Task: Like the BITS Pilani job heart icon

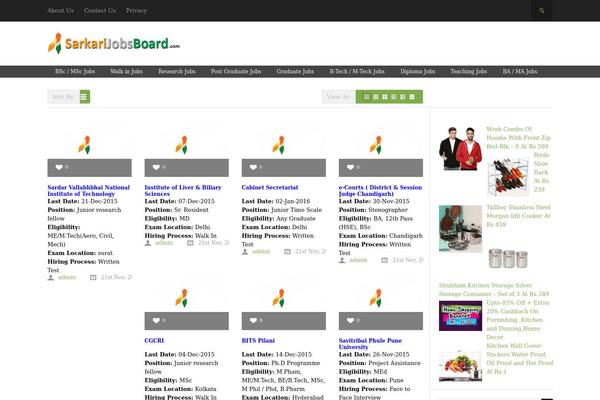Action: click(x=253, y=320)
